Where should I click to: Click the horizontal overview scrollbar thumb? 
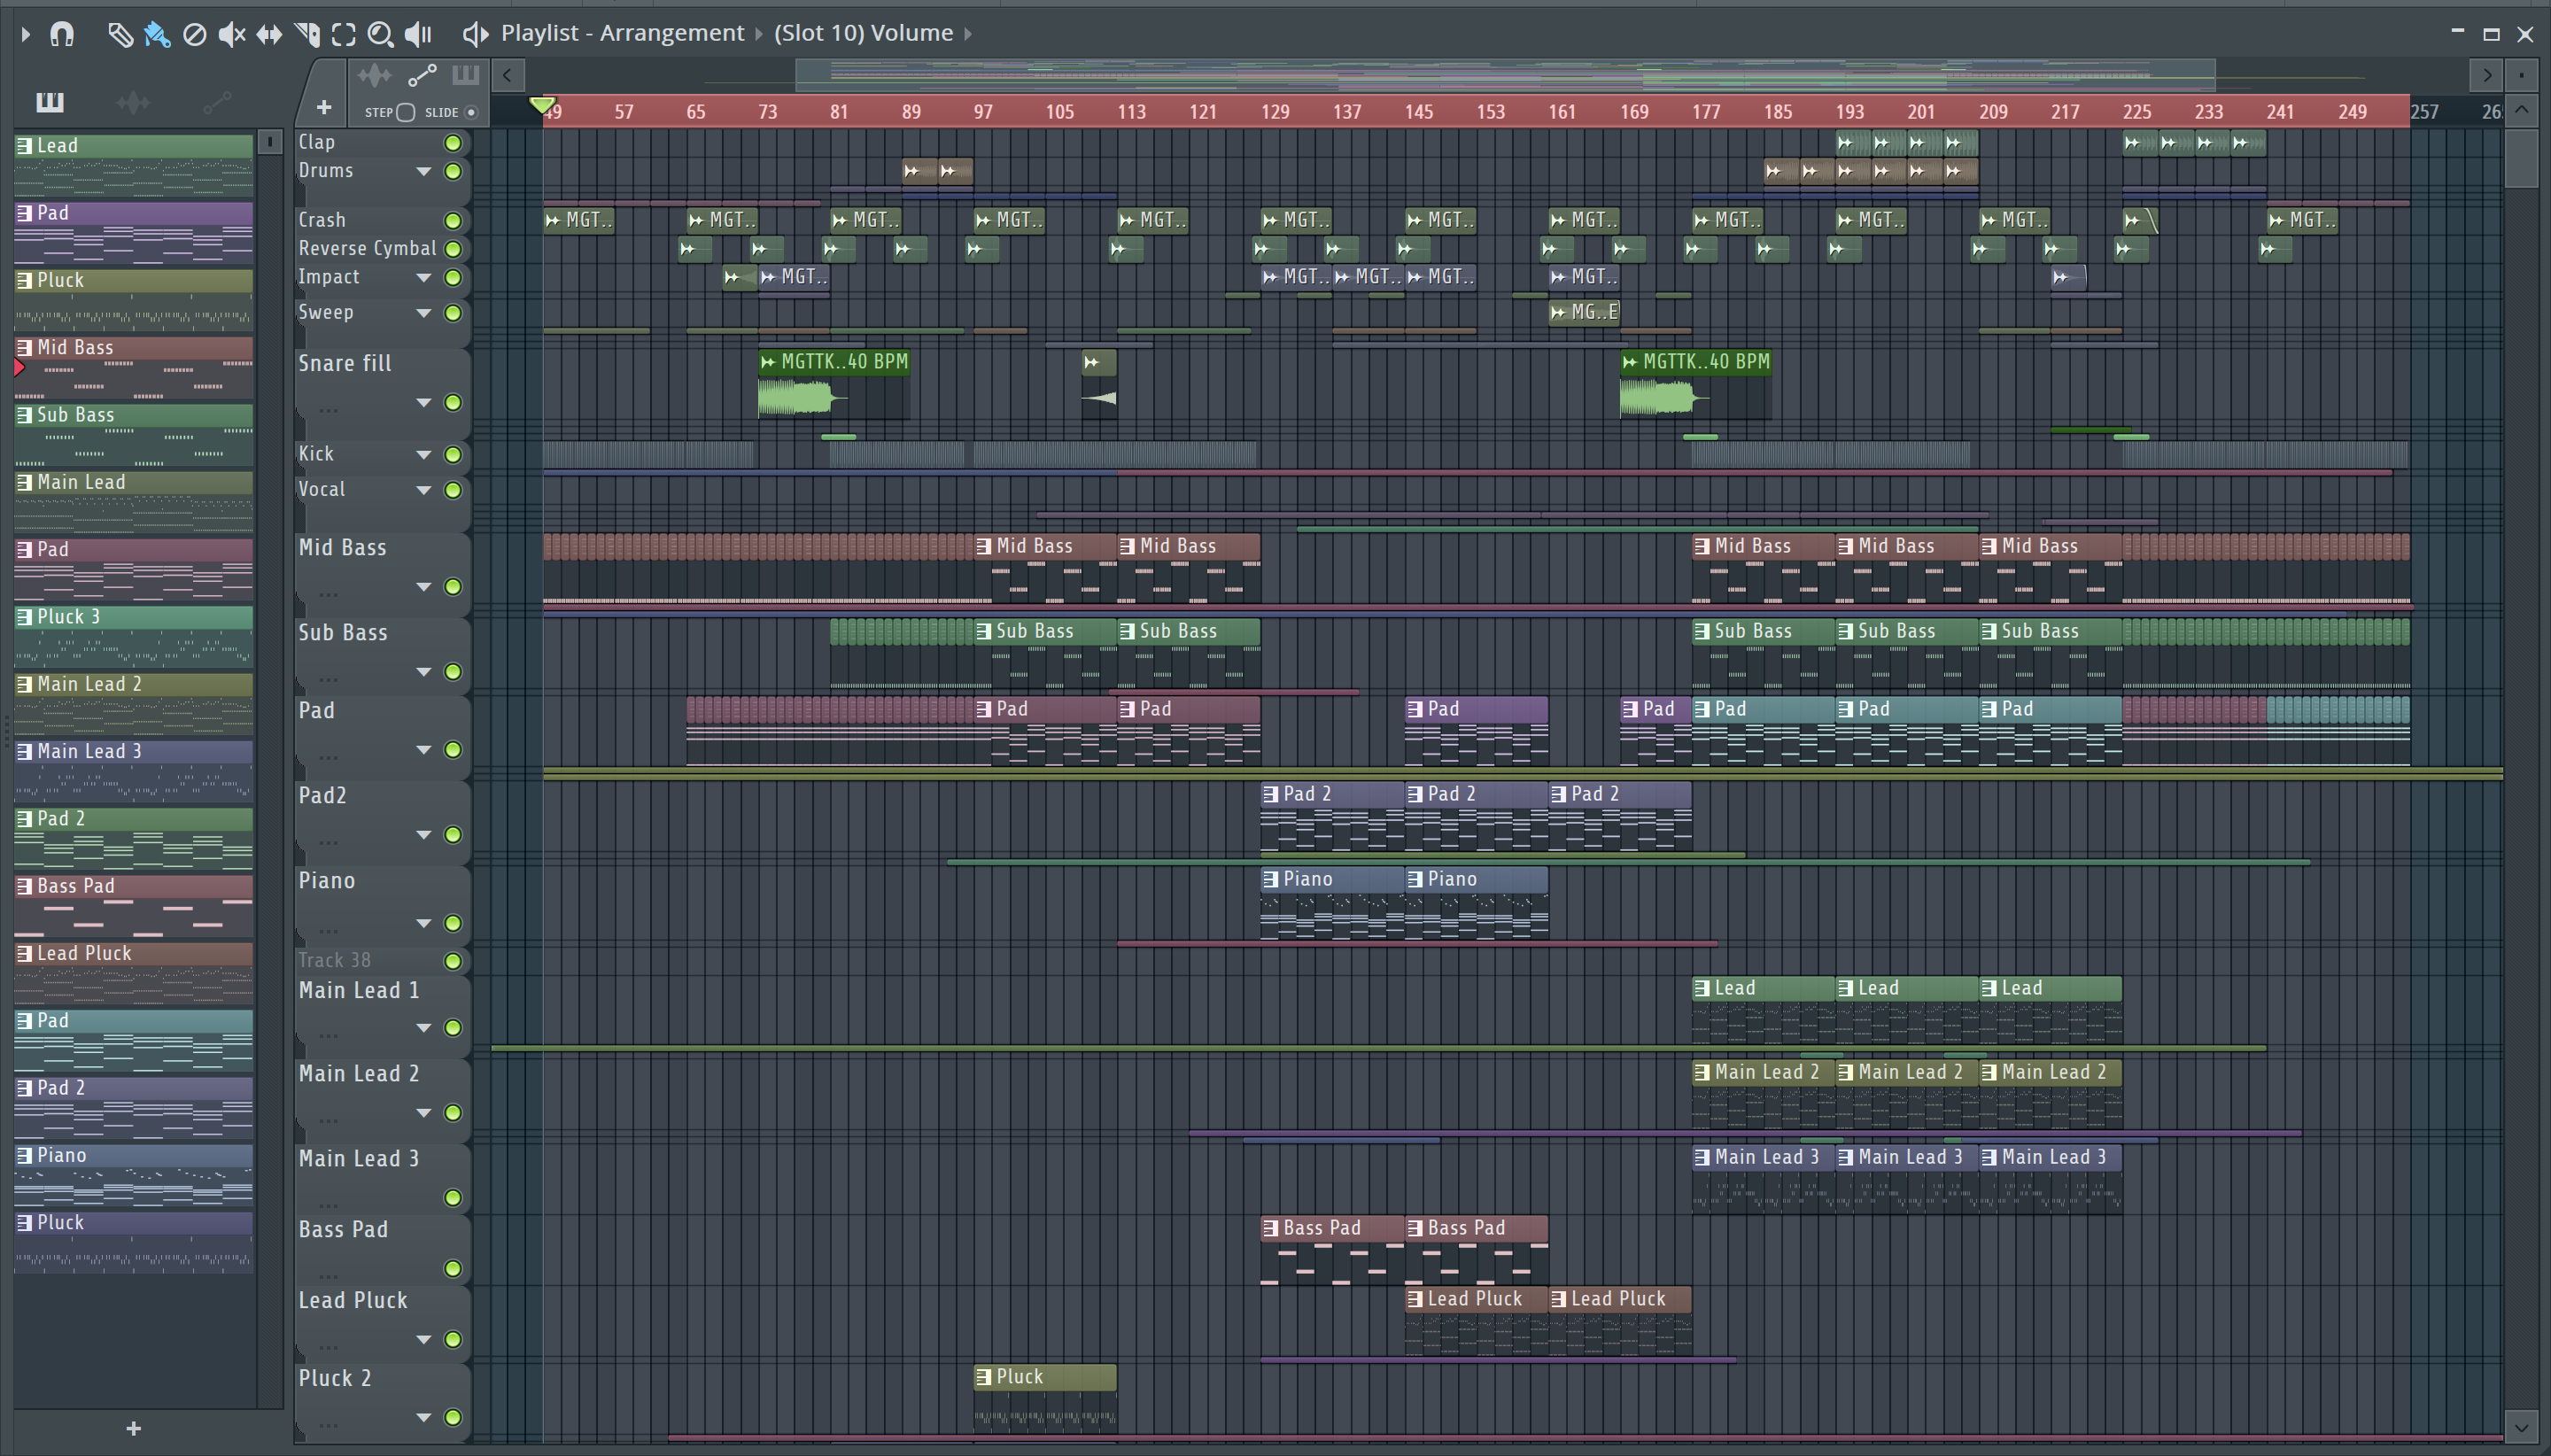tap(1505, 75)
